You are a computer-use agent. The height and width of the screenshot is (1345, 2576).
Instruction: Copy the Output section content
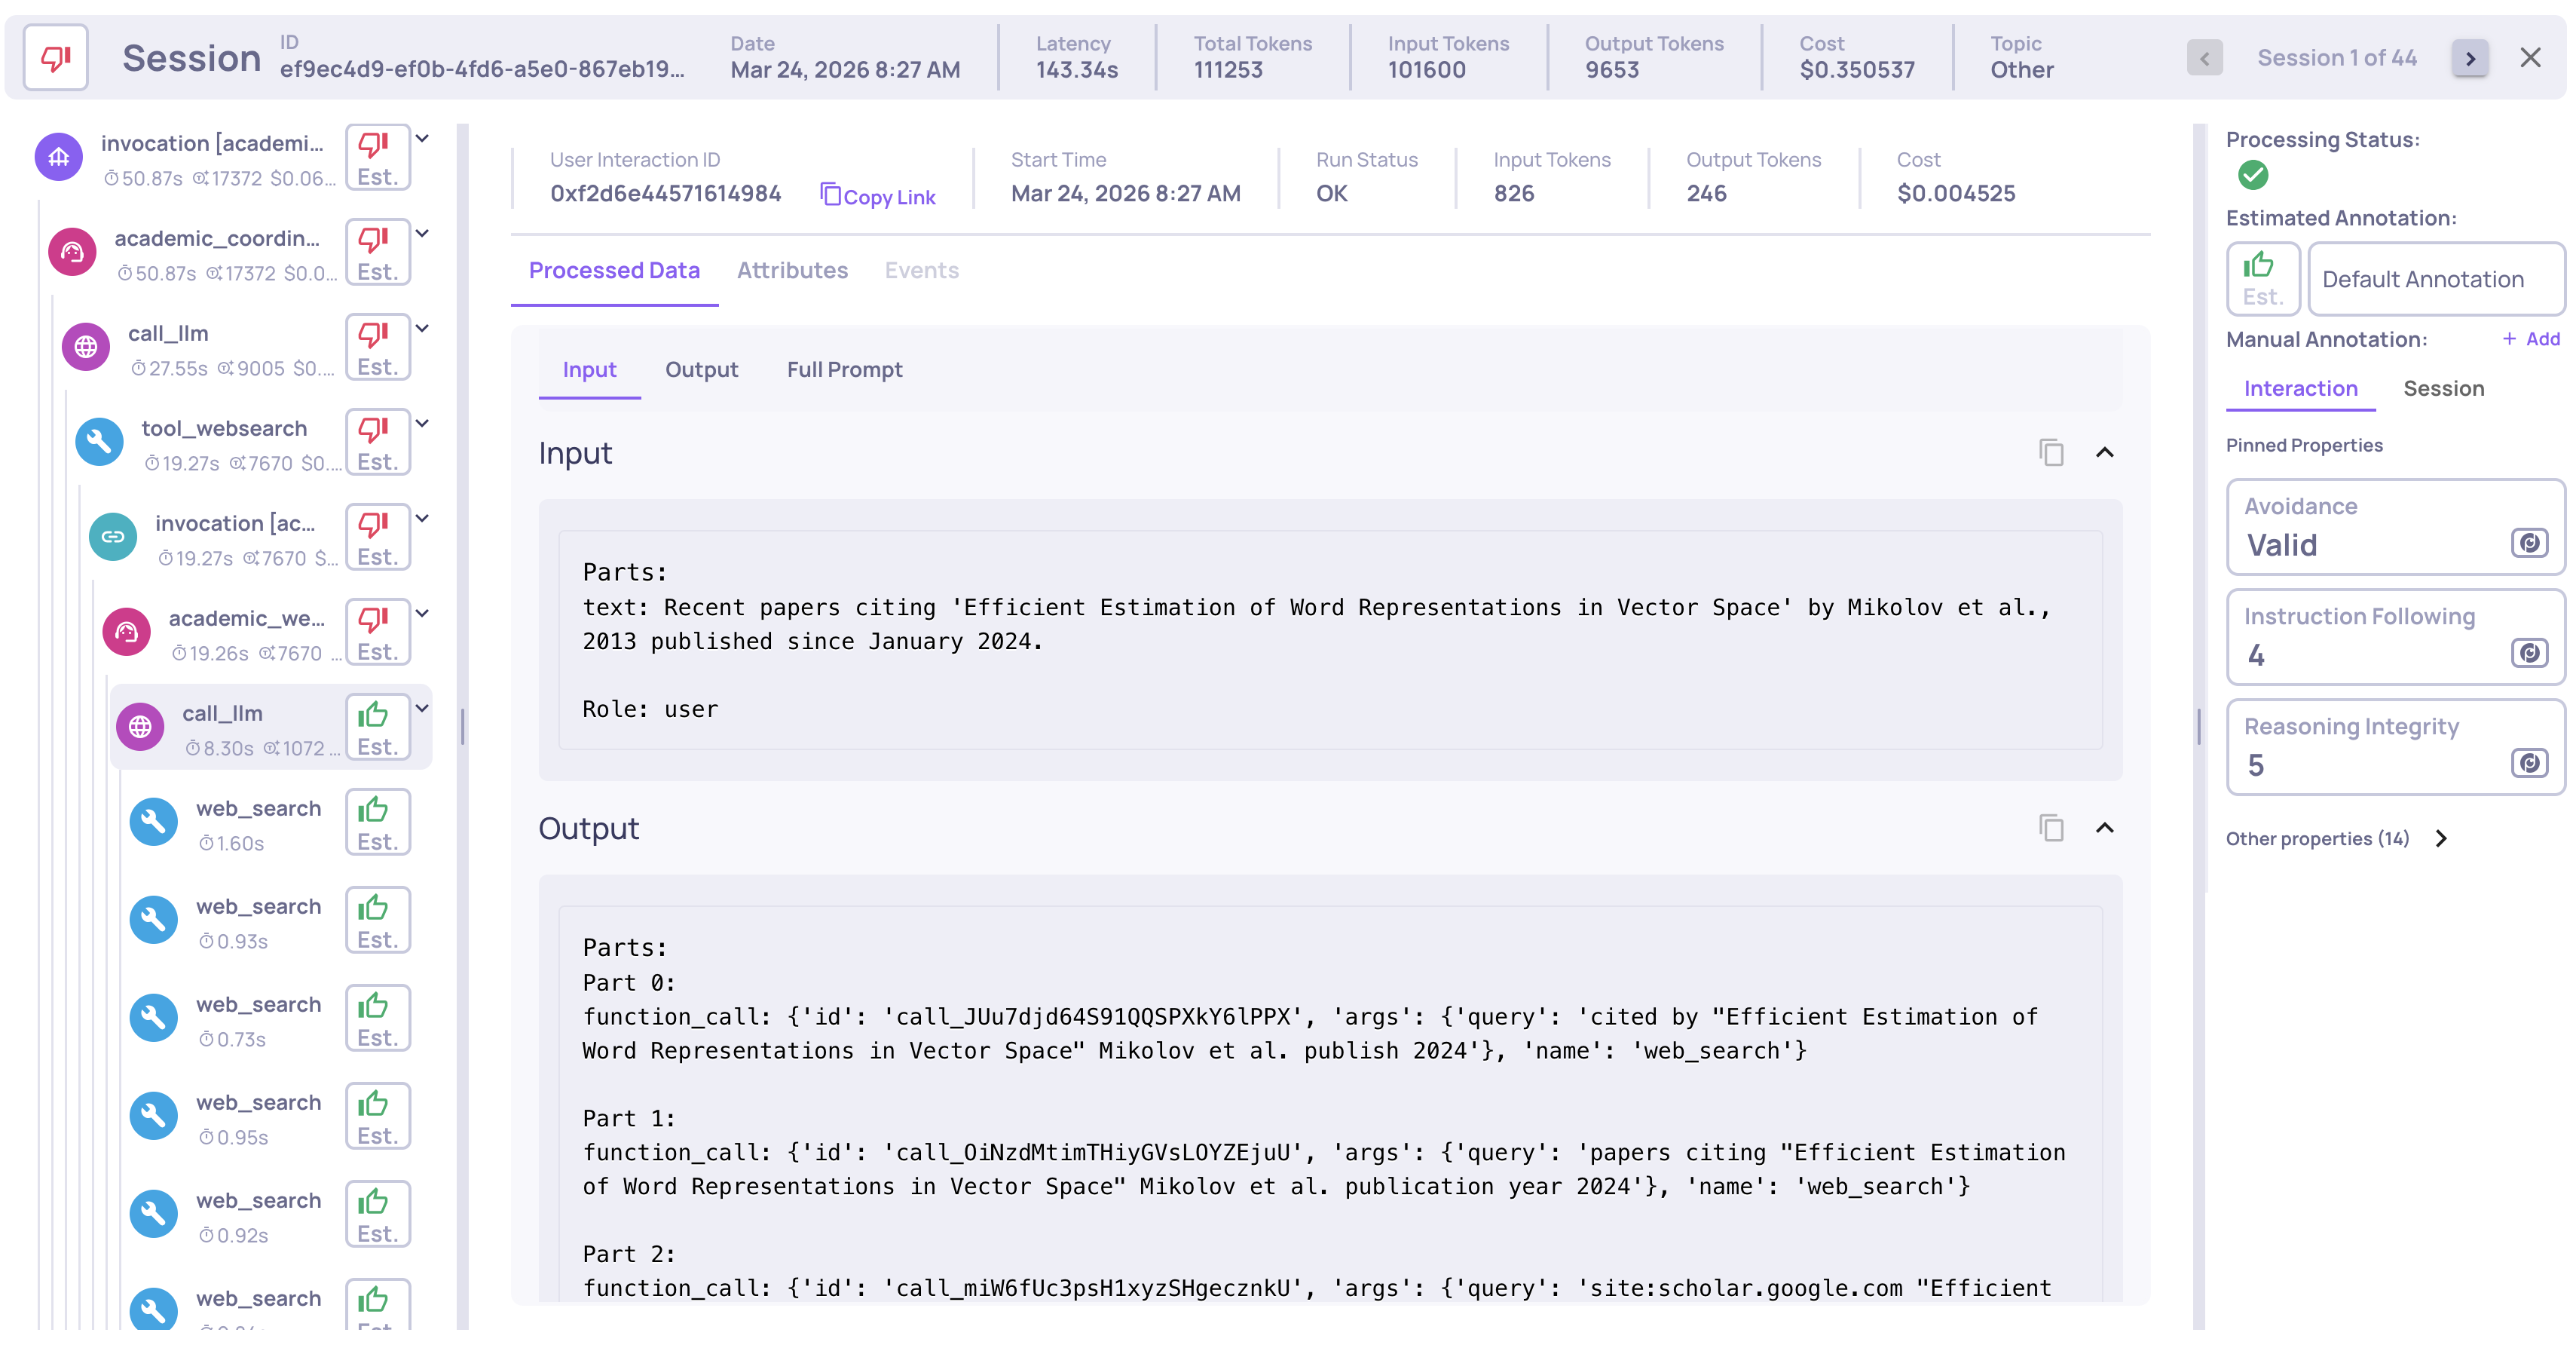2051,828
